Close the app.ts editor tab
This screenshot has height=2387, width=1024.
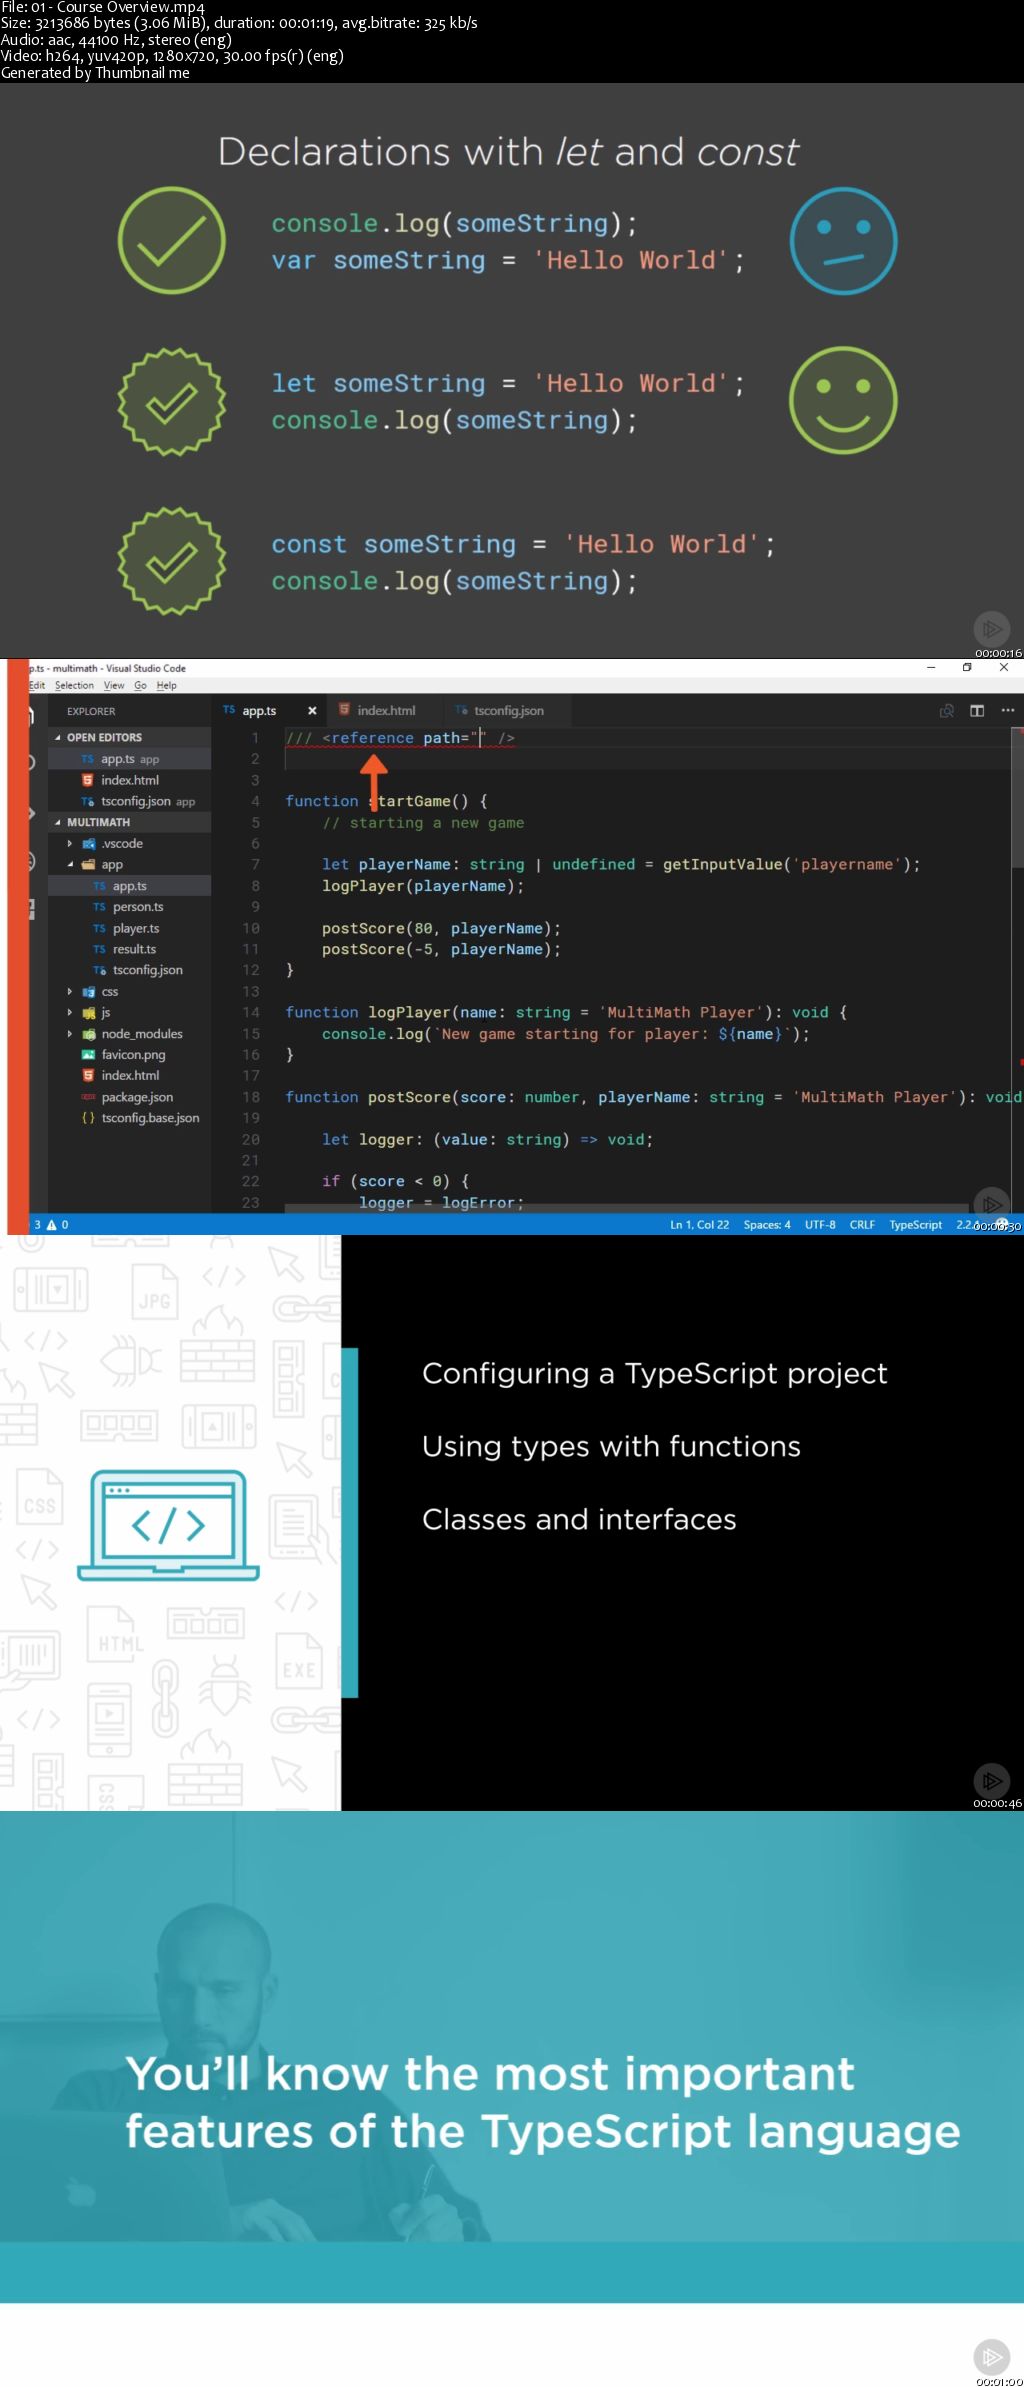coord(312,711)
